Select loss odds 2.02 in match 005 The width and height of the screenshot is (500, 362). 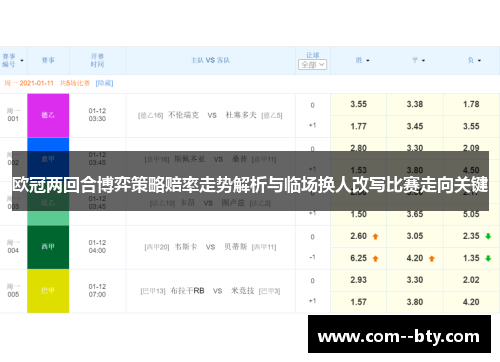471,280
